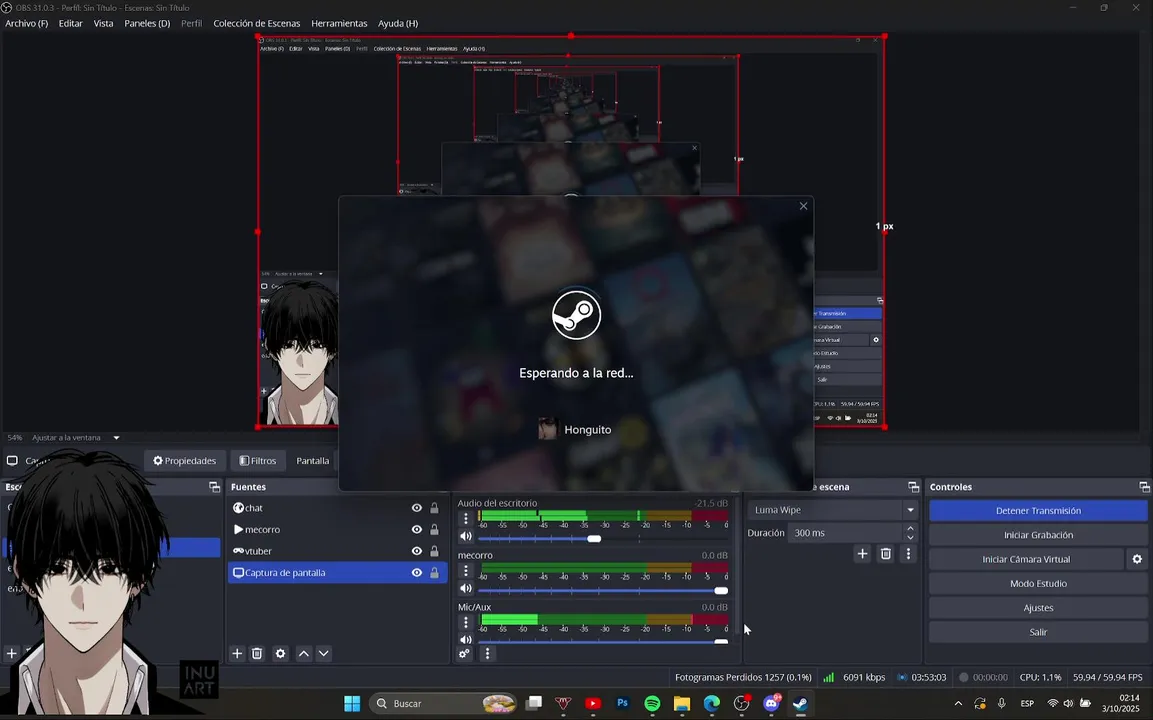The image size is (1153, 720).
Task: Open Ajustes in the Controles panel
Action: [1038, 607]
